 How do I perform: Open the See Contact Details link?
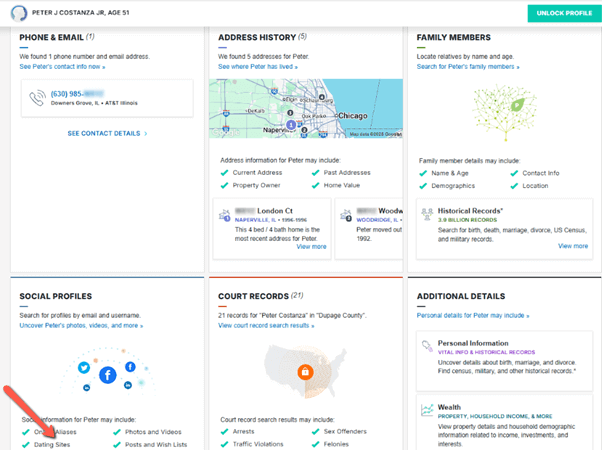107,133
